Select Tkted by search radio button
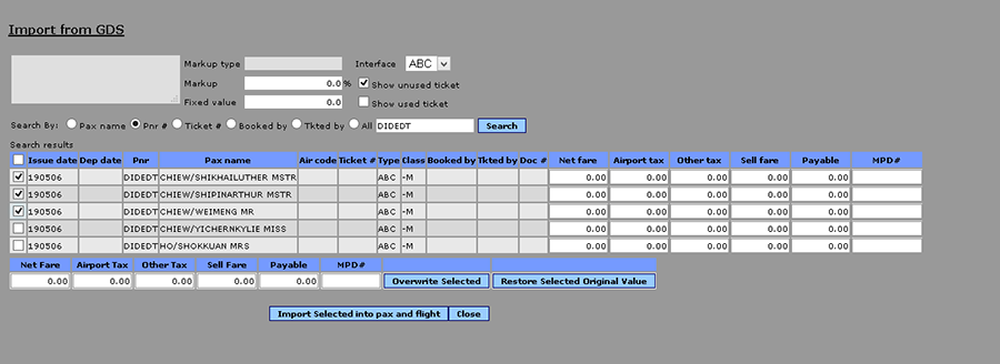1000x364 pixels. (296, 124)
